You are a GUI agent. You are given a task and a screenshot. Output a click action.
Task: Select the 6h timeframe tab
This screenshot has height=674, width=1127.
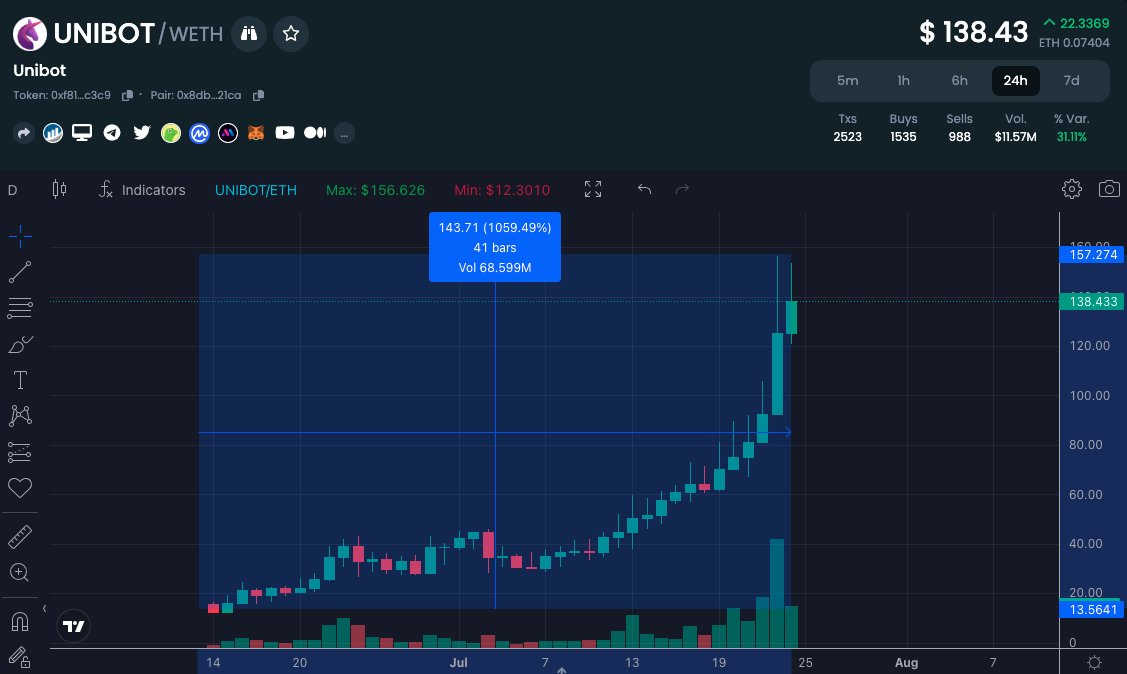[x=960, y=80]
